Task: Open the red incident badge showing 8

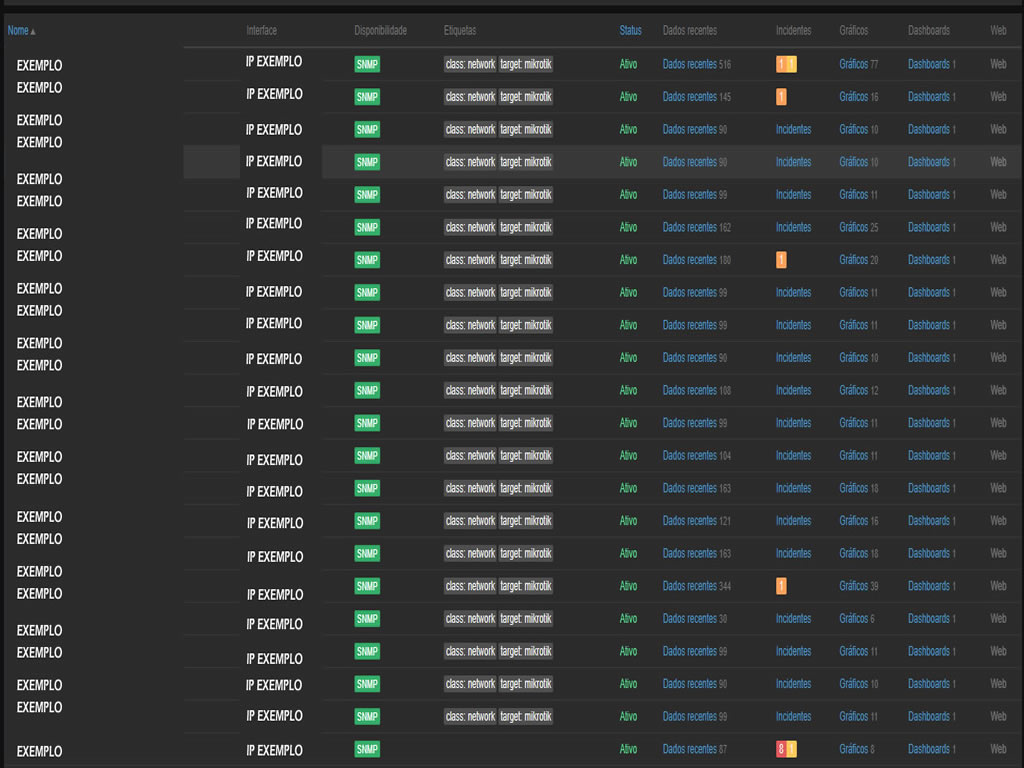Action: (x=781, y=749)
